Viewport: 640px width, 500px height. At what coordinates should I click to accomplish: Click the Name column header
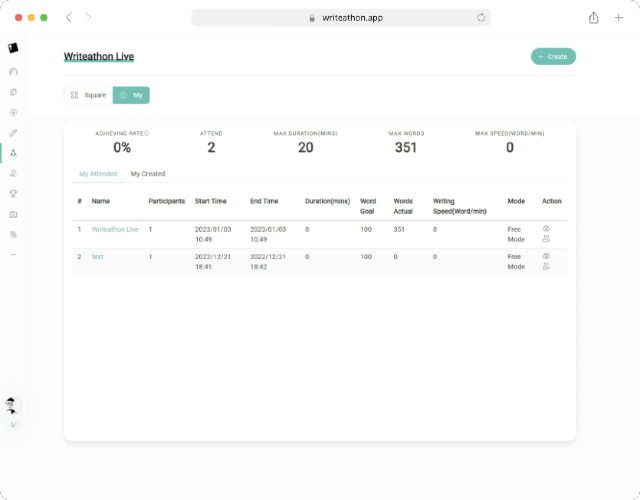101,201
